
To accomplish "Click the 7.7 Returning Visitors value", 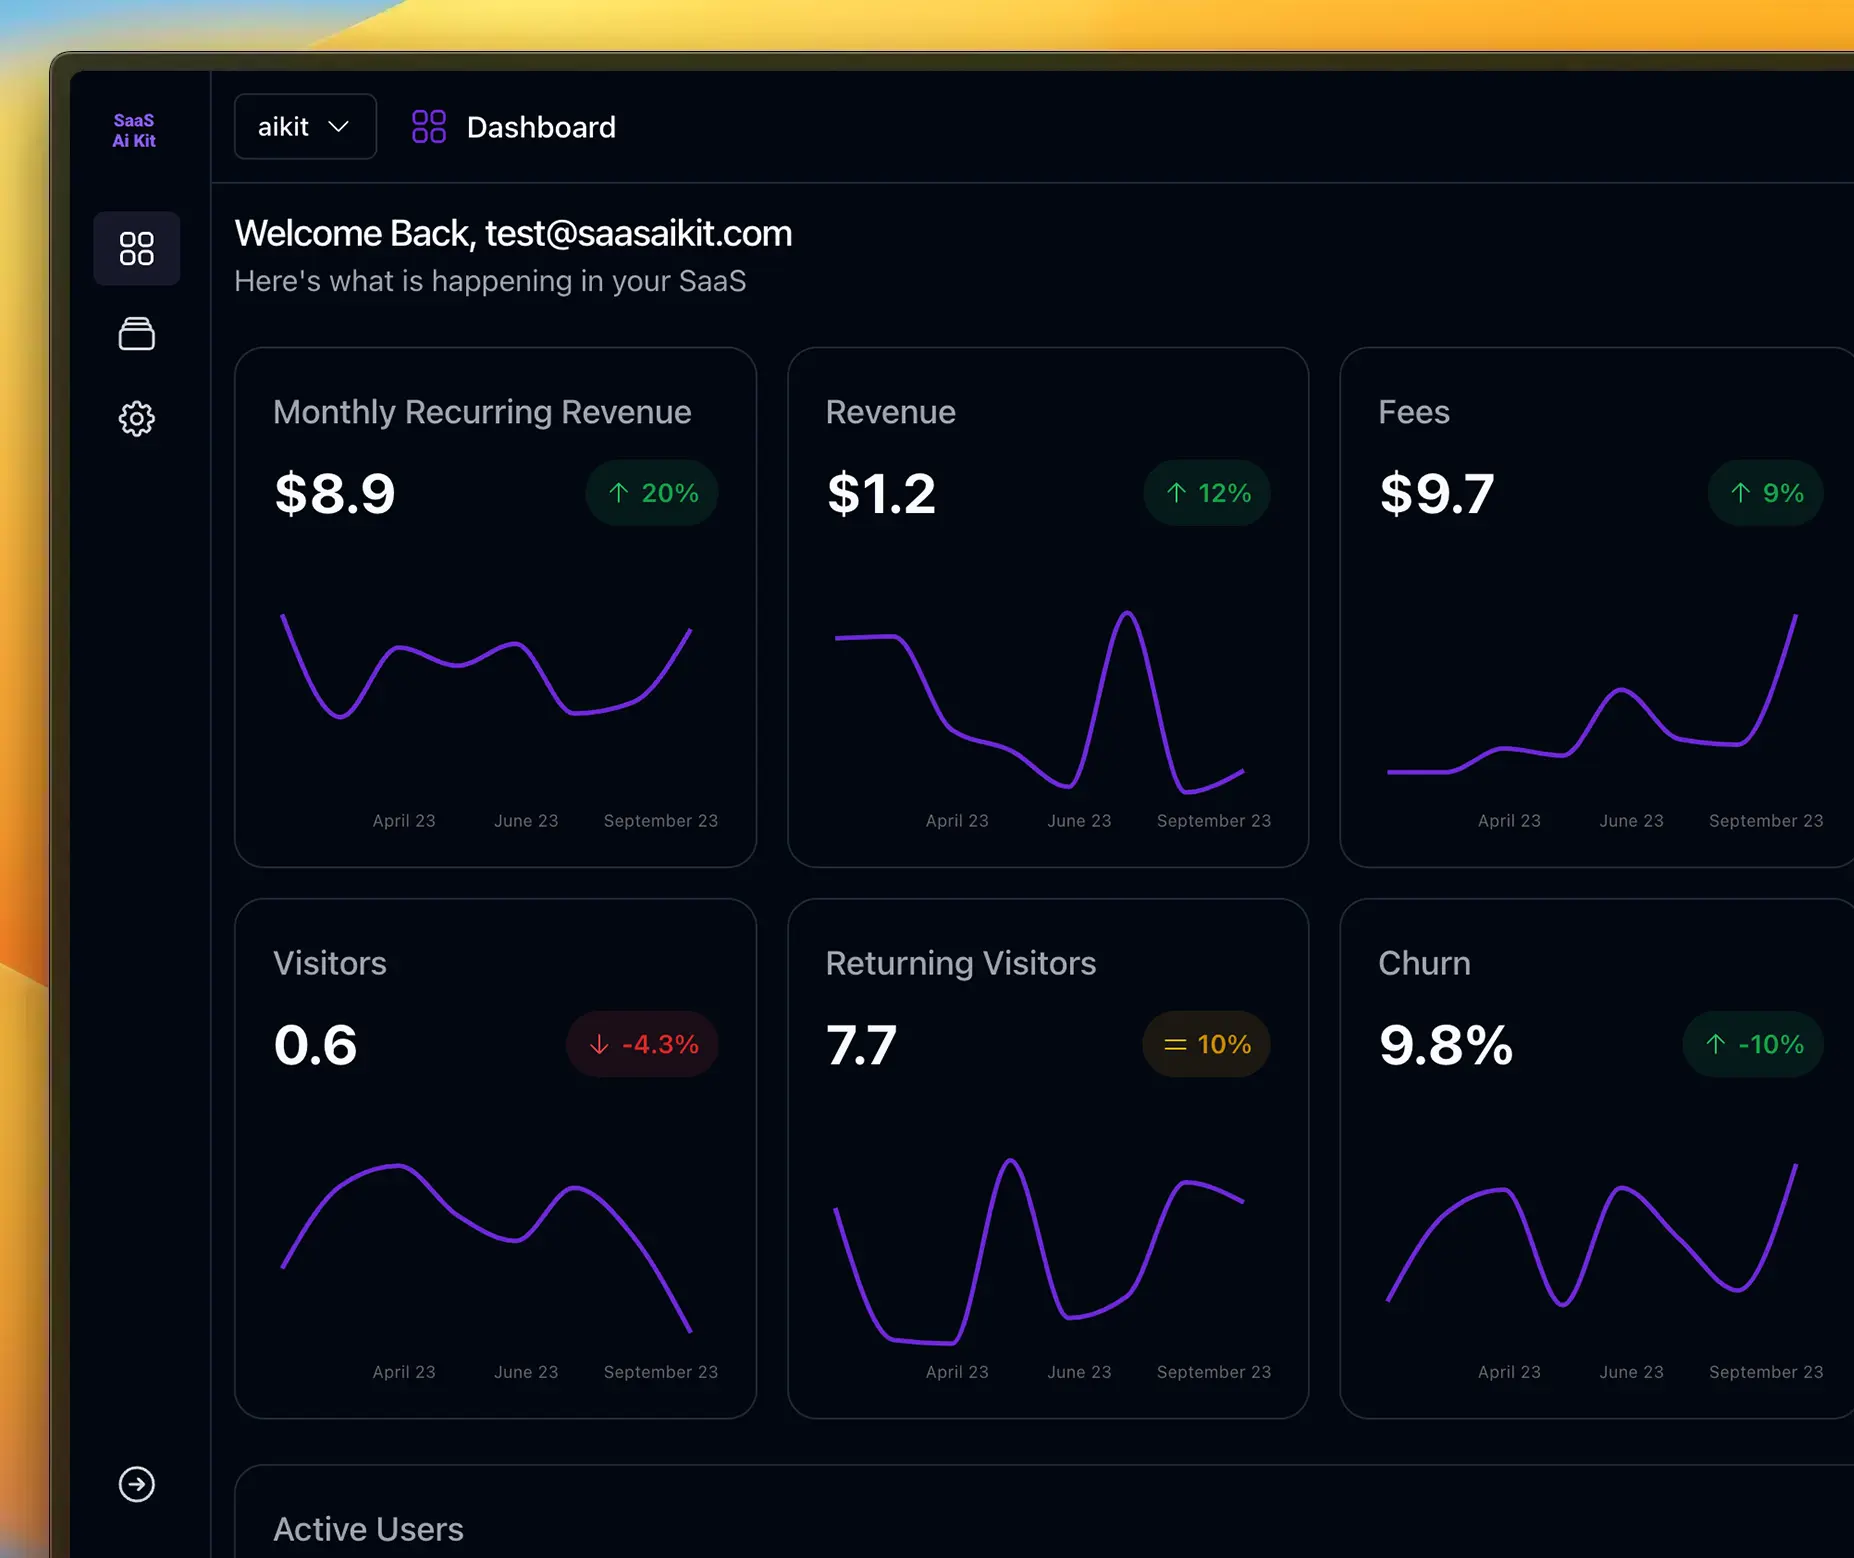I will click(x=862, y=1045).
